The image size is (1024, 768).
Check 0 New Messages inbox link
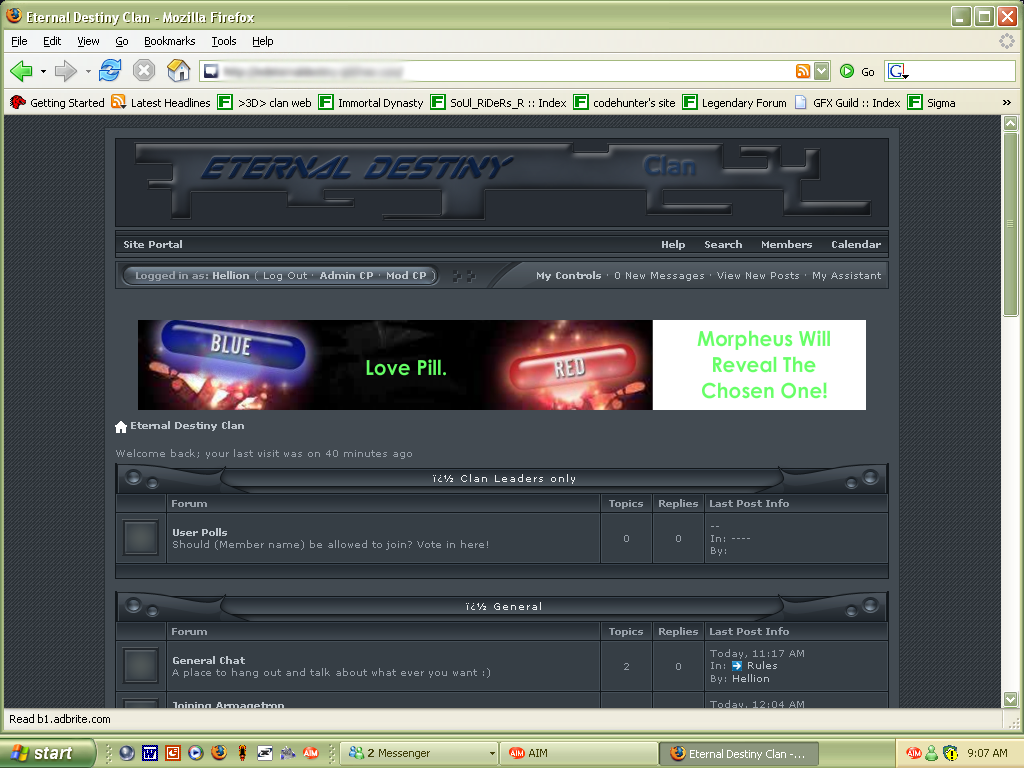(x=659, y=276)
